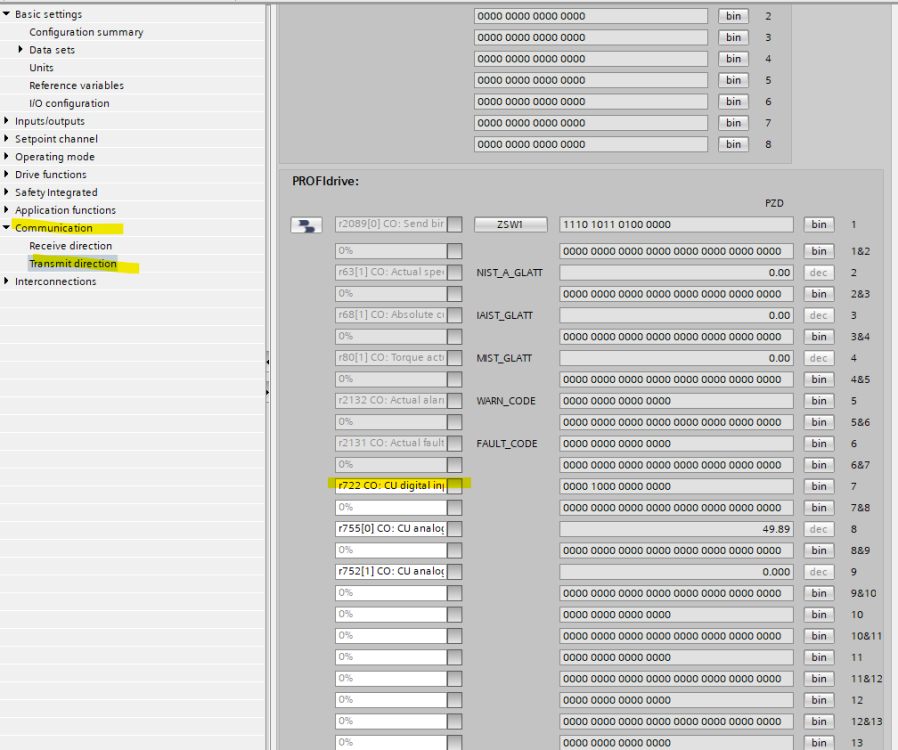Toggle dec format button for PZD 9 value
898x750 pixels.
tap(818, 572)
